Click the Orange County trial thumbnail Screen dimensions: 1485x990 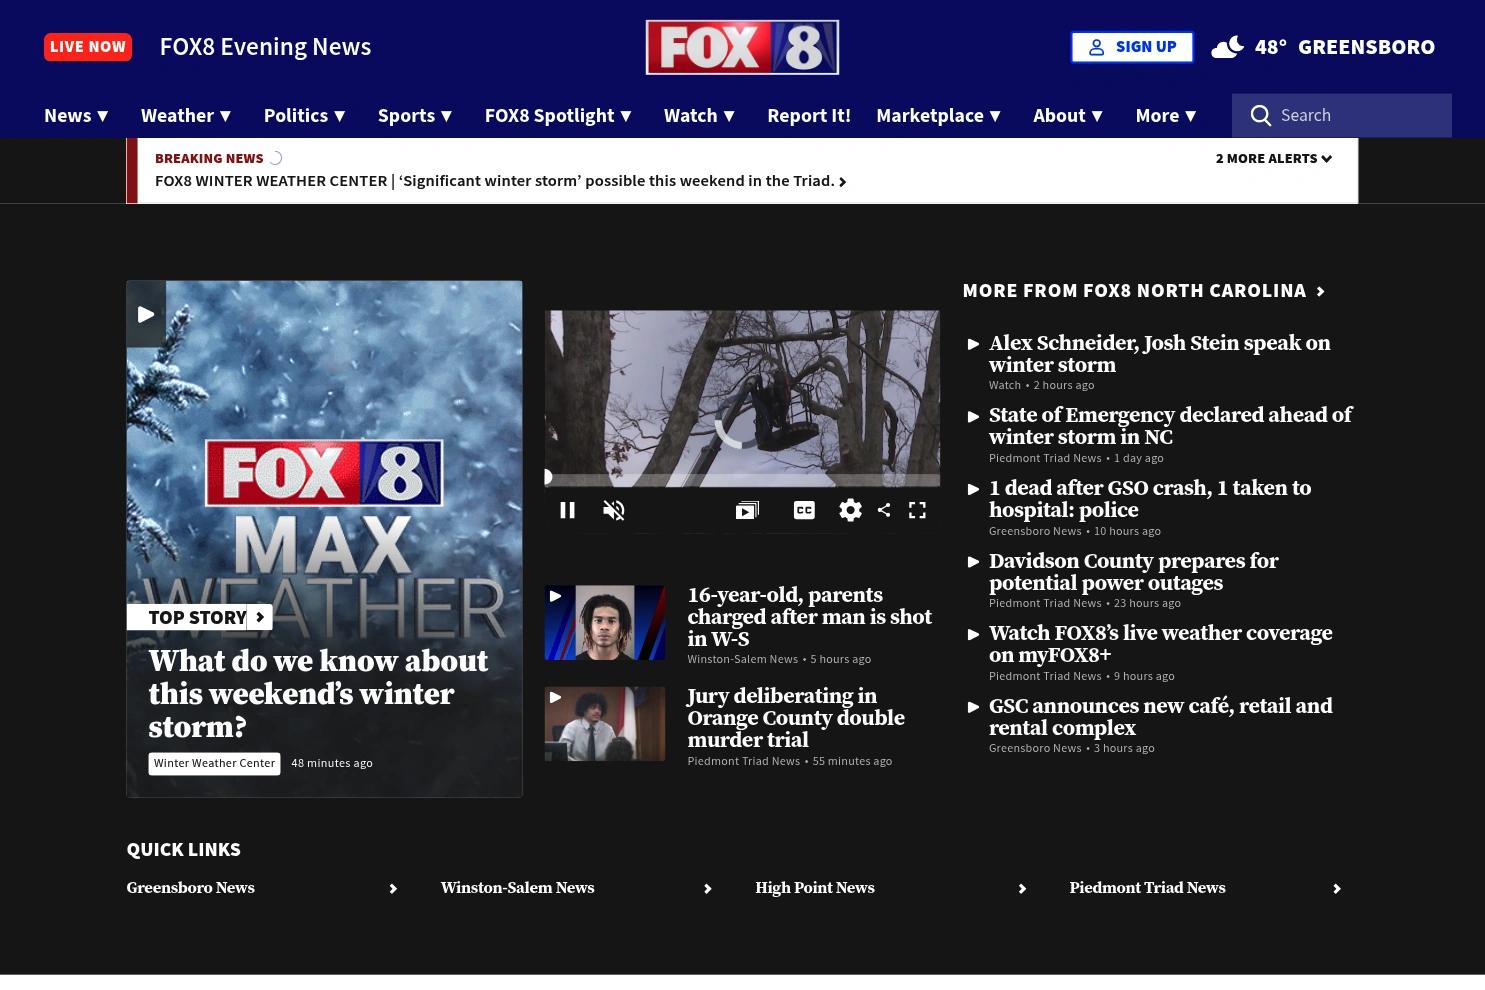tap(605, 724)
